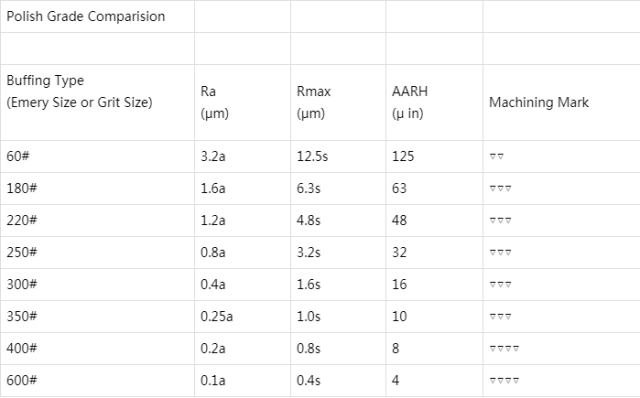
Task: Select the triangle marks in the 220# row
Action: tap(500, 220)
